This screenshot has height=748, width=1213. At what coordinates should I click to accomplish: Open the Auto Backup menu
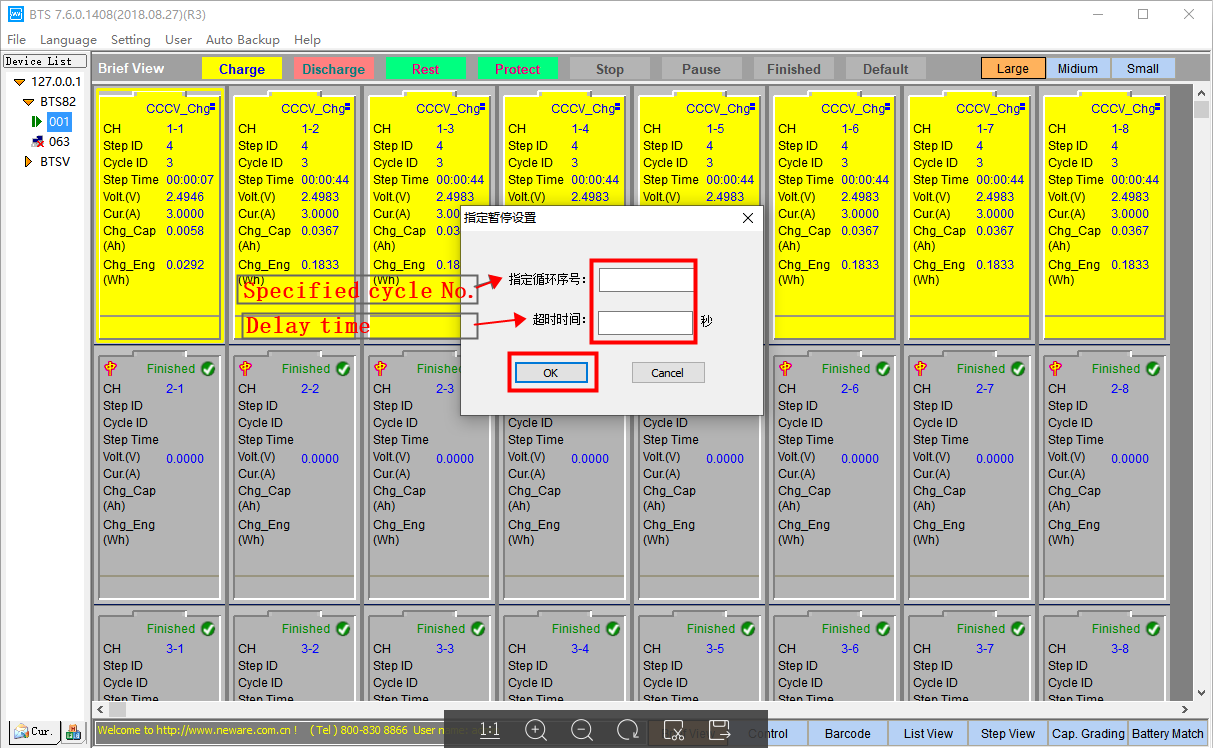tap(243, 40)
